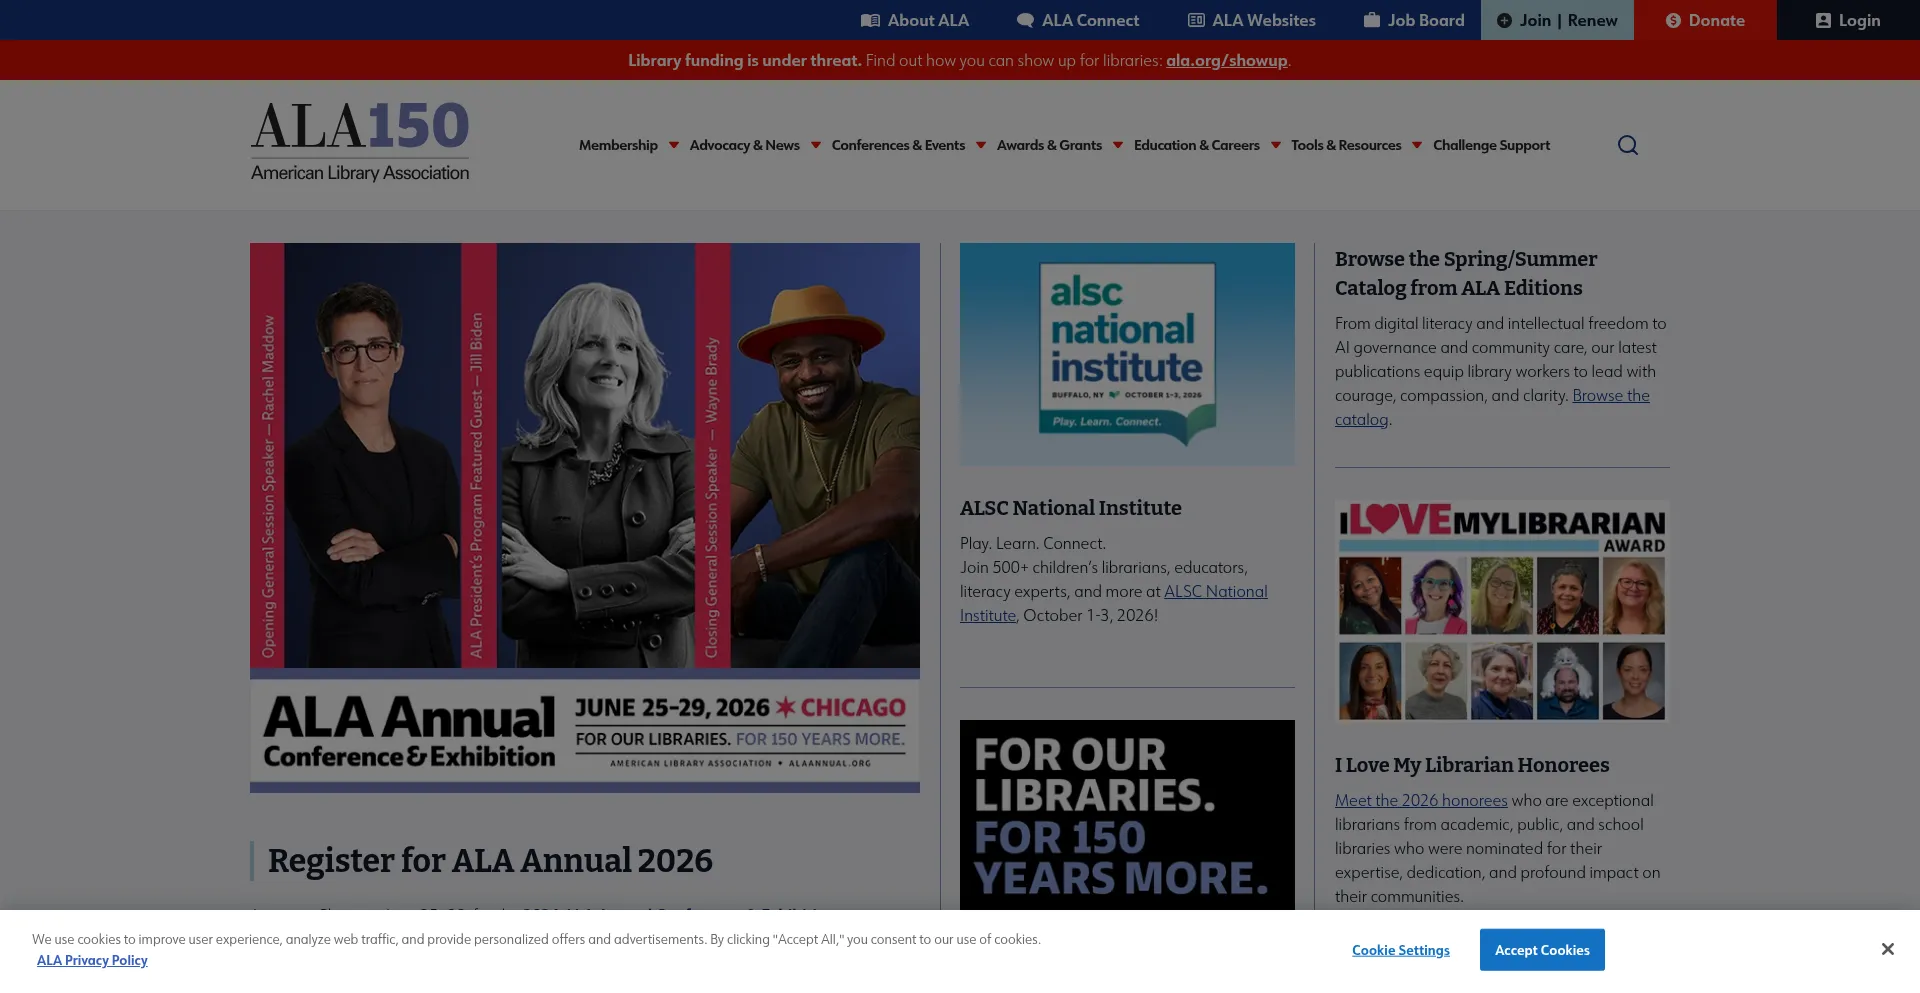
Task: Open the Meet the 2026 honorees link
Action: 1421,801
